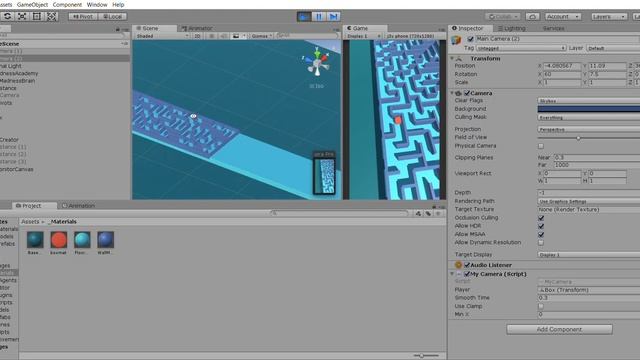Select the Scale tool in the toolbar

(x=22, y=16)
